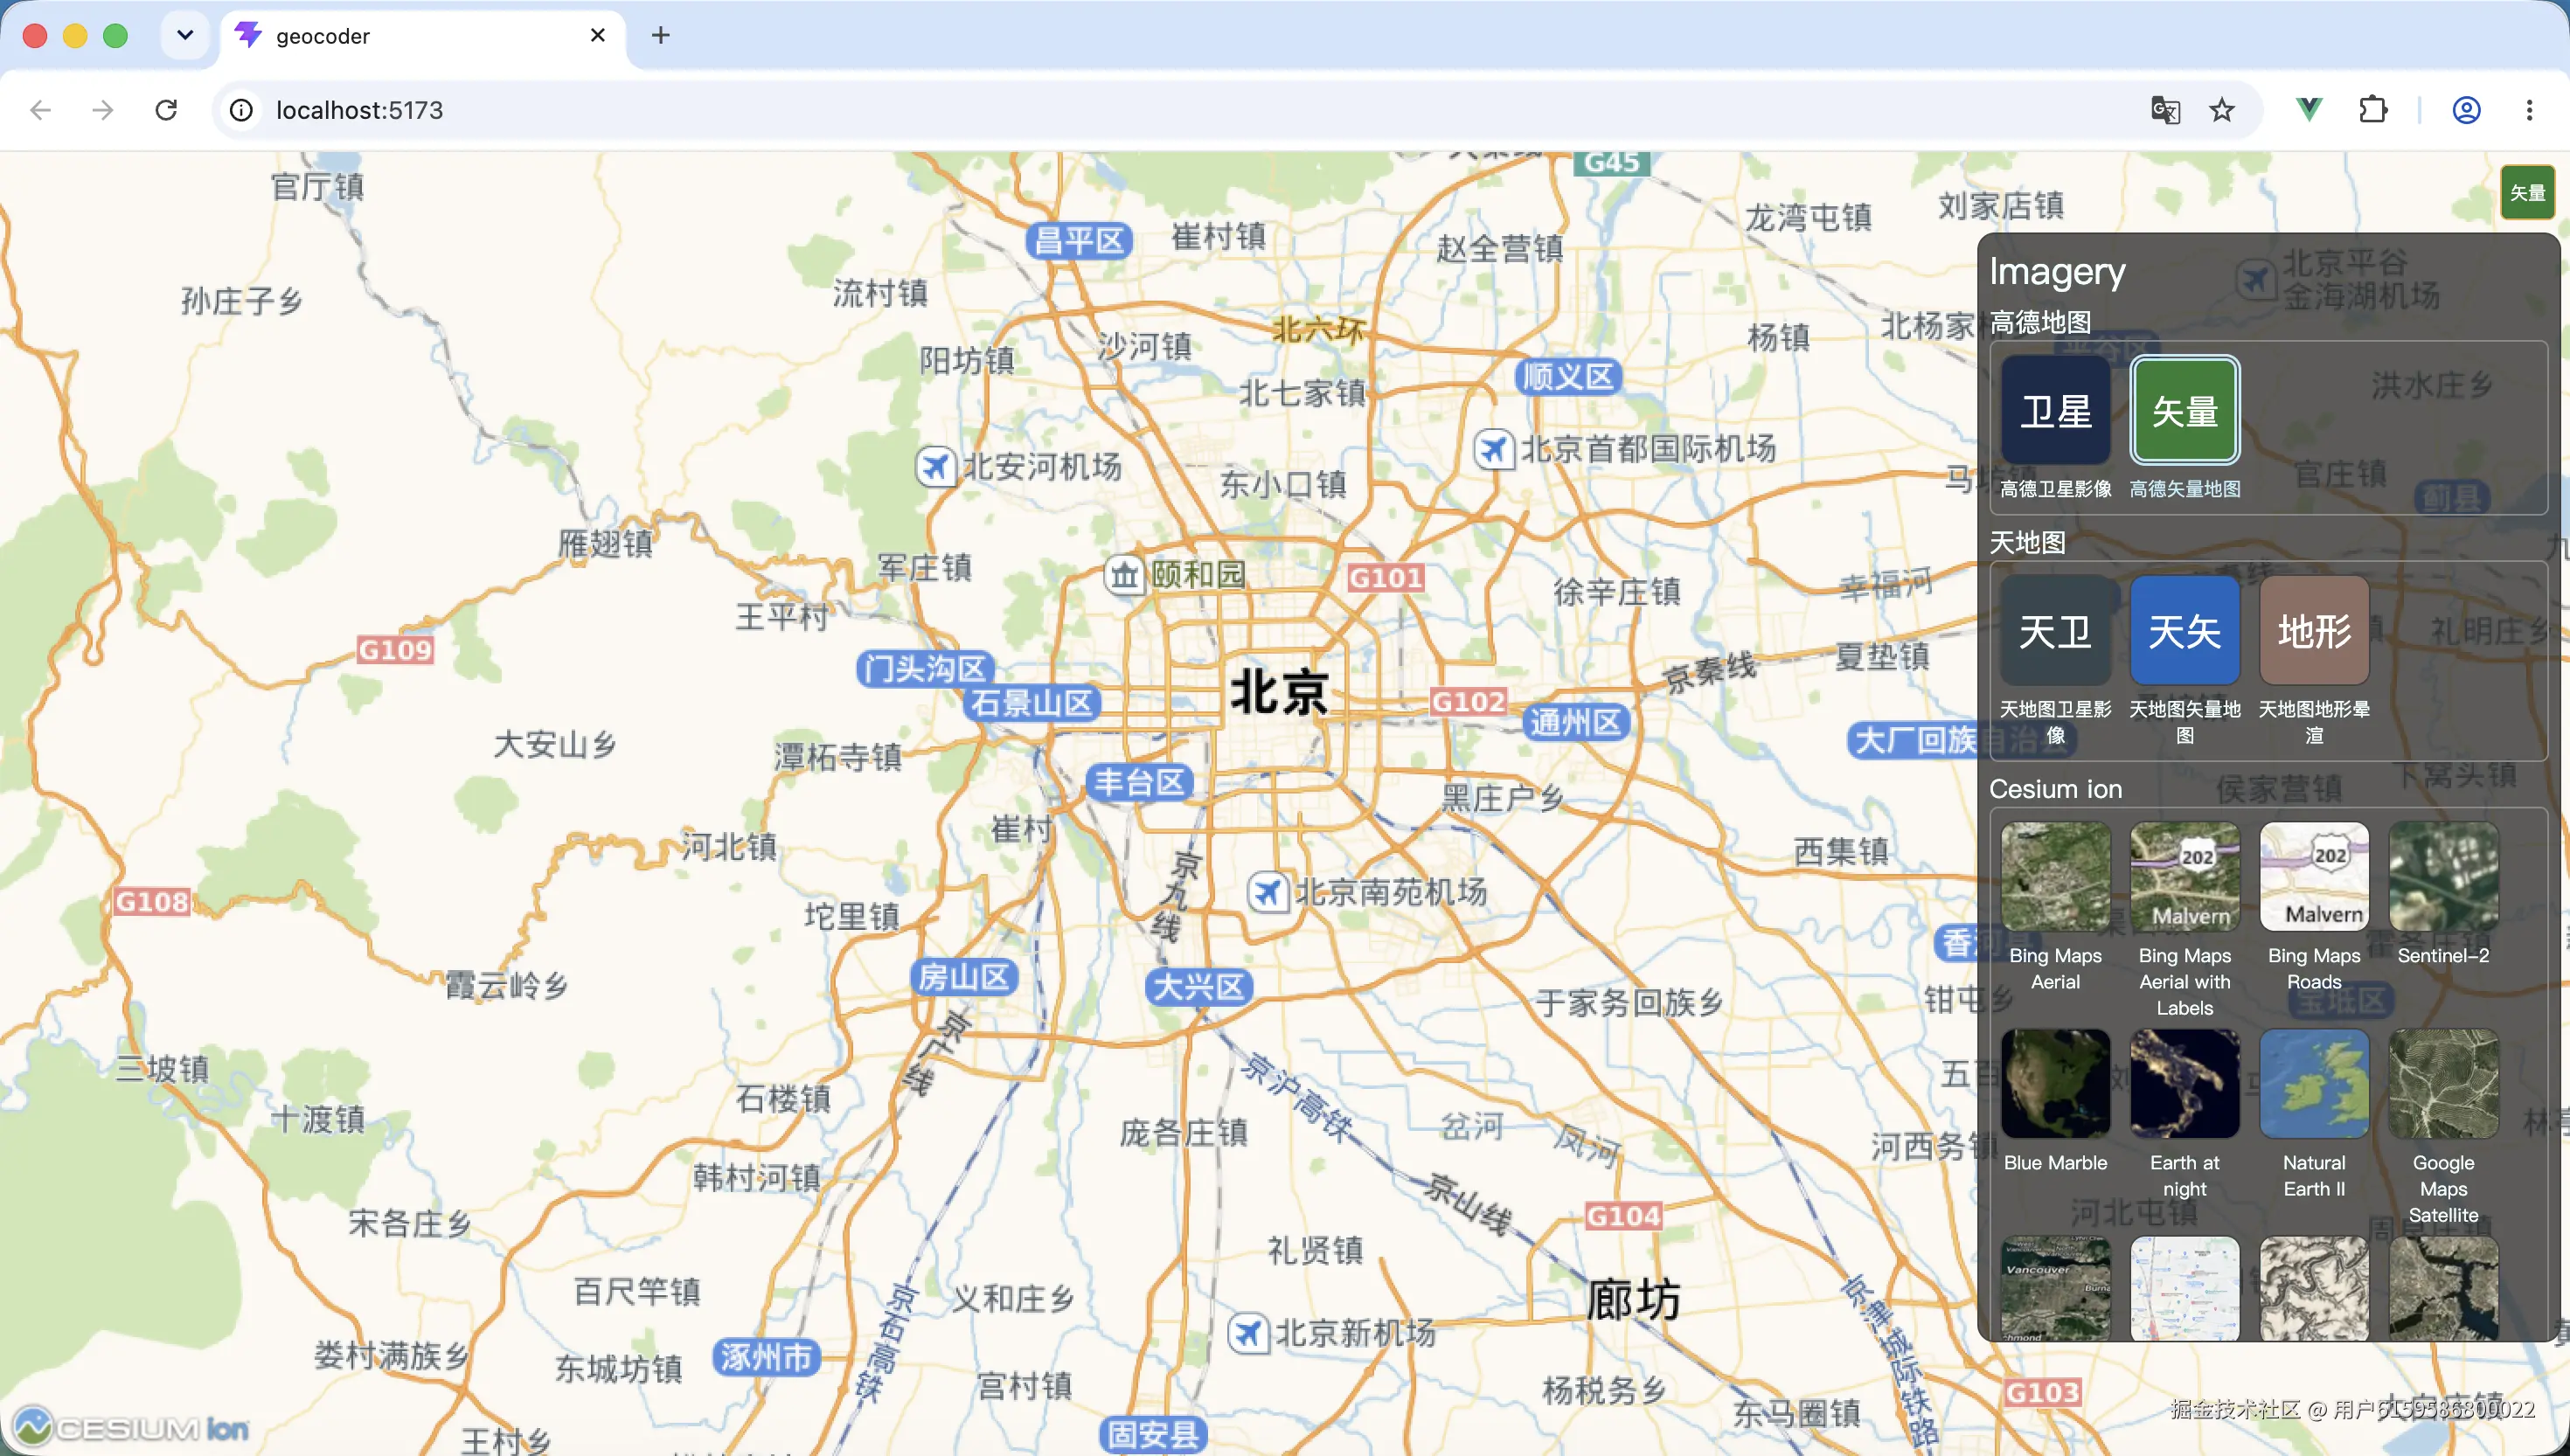
Task: Click the browser back arrow
Action: click(x=41, y=110)
